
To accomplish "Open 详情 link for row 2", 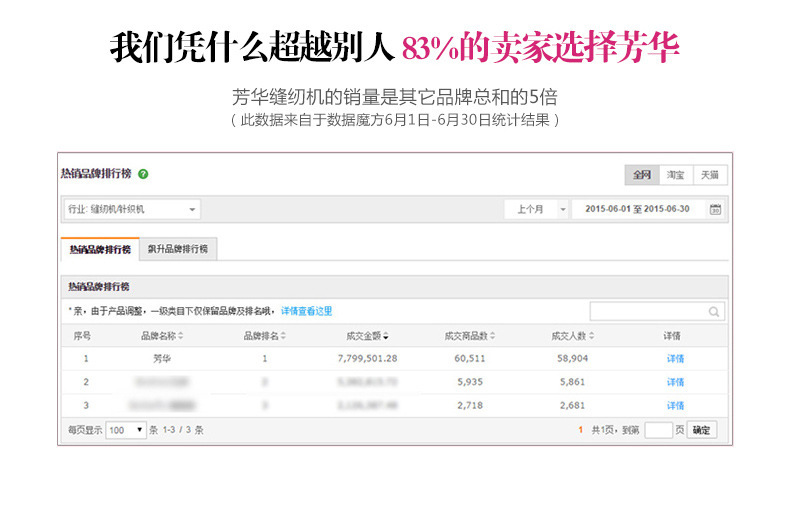I will pyautogui.click(x=675, y=383).
